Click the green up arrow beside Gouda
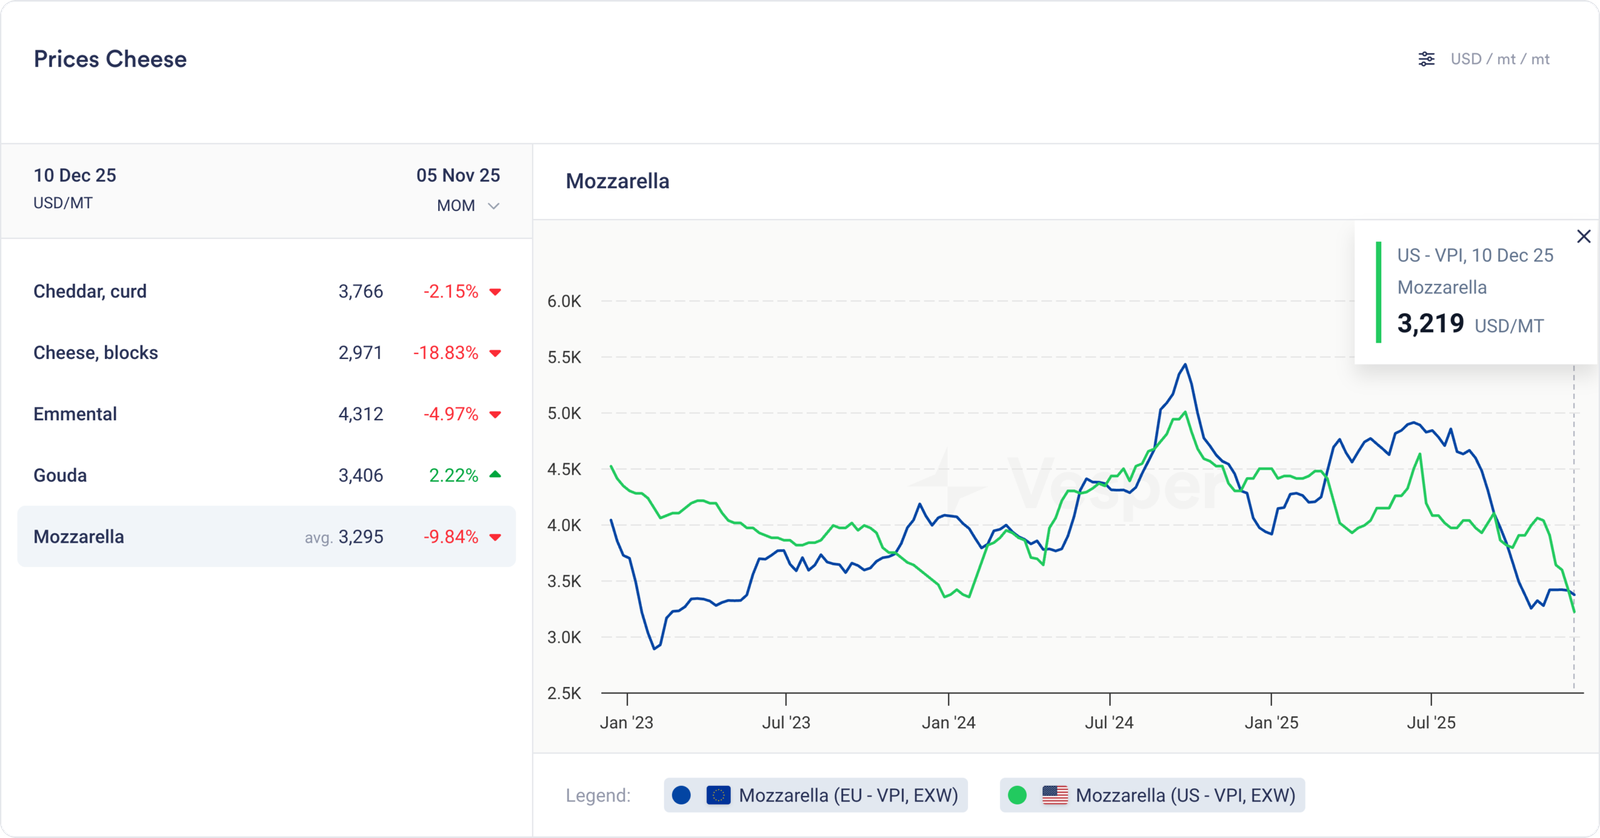Screen dimensions: 1600x838 tap(495, 475)
